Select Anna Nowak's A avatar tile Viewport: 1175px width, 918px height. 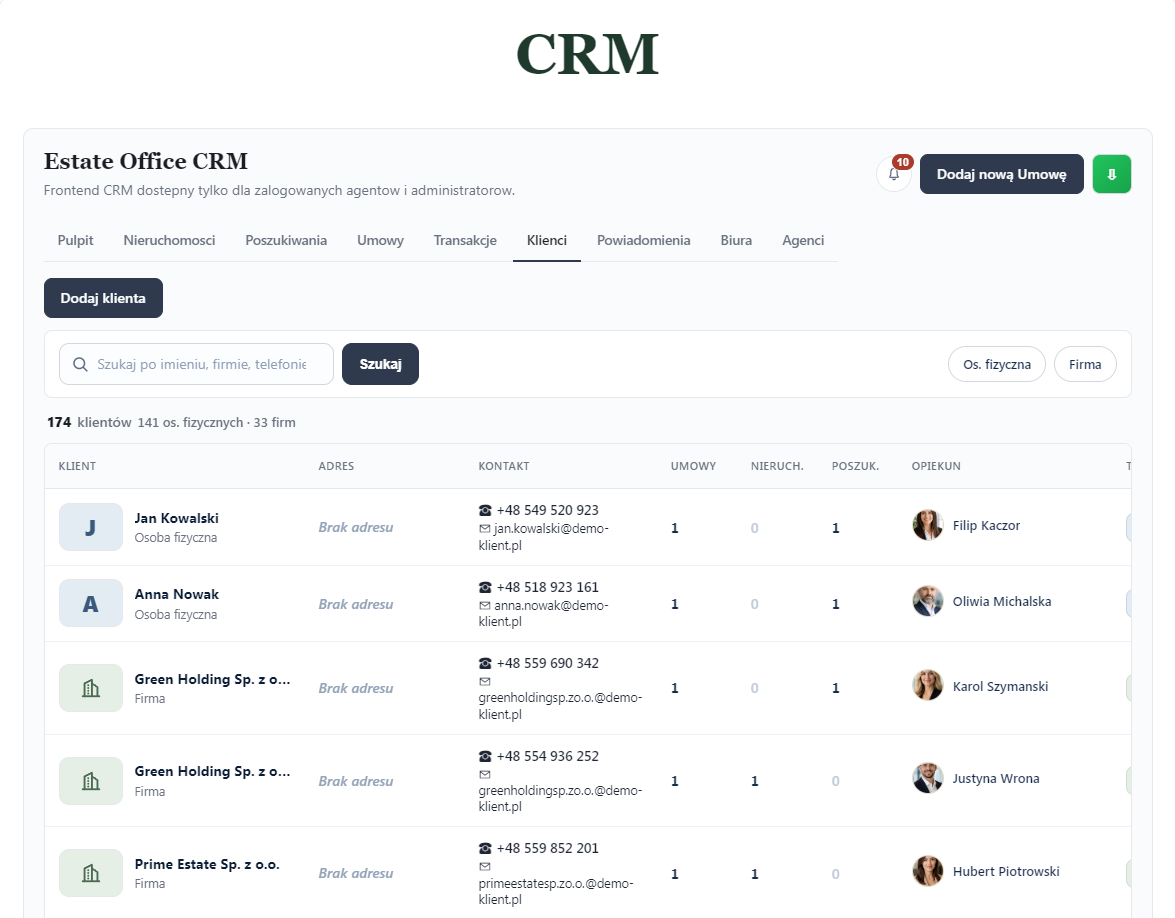point(91,603)
